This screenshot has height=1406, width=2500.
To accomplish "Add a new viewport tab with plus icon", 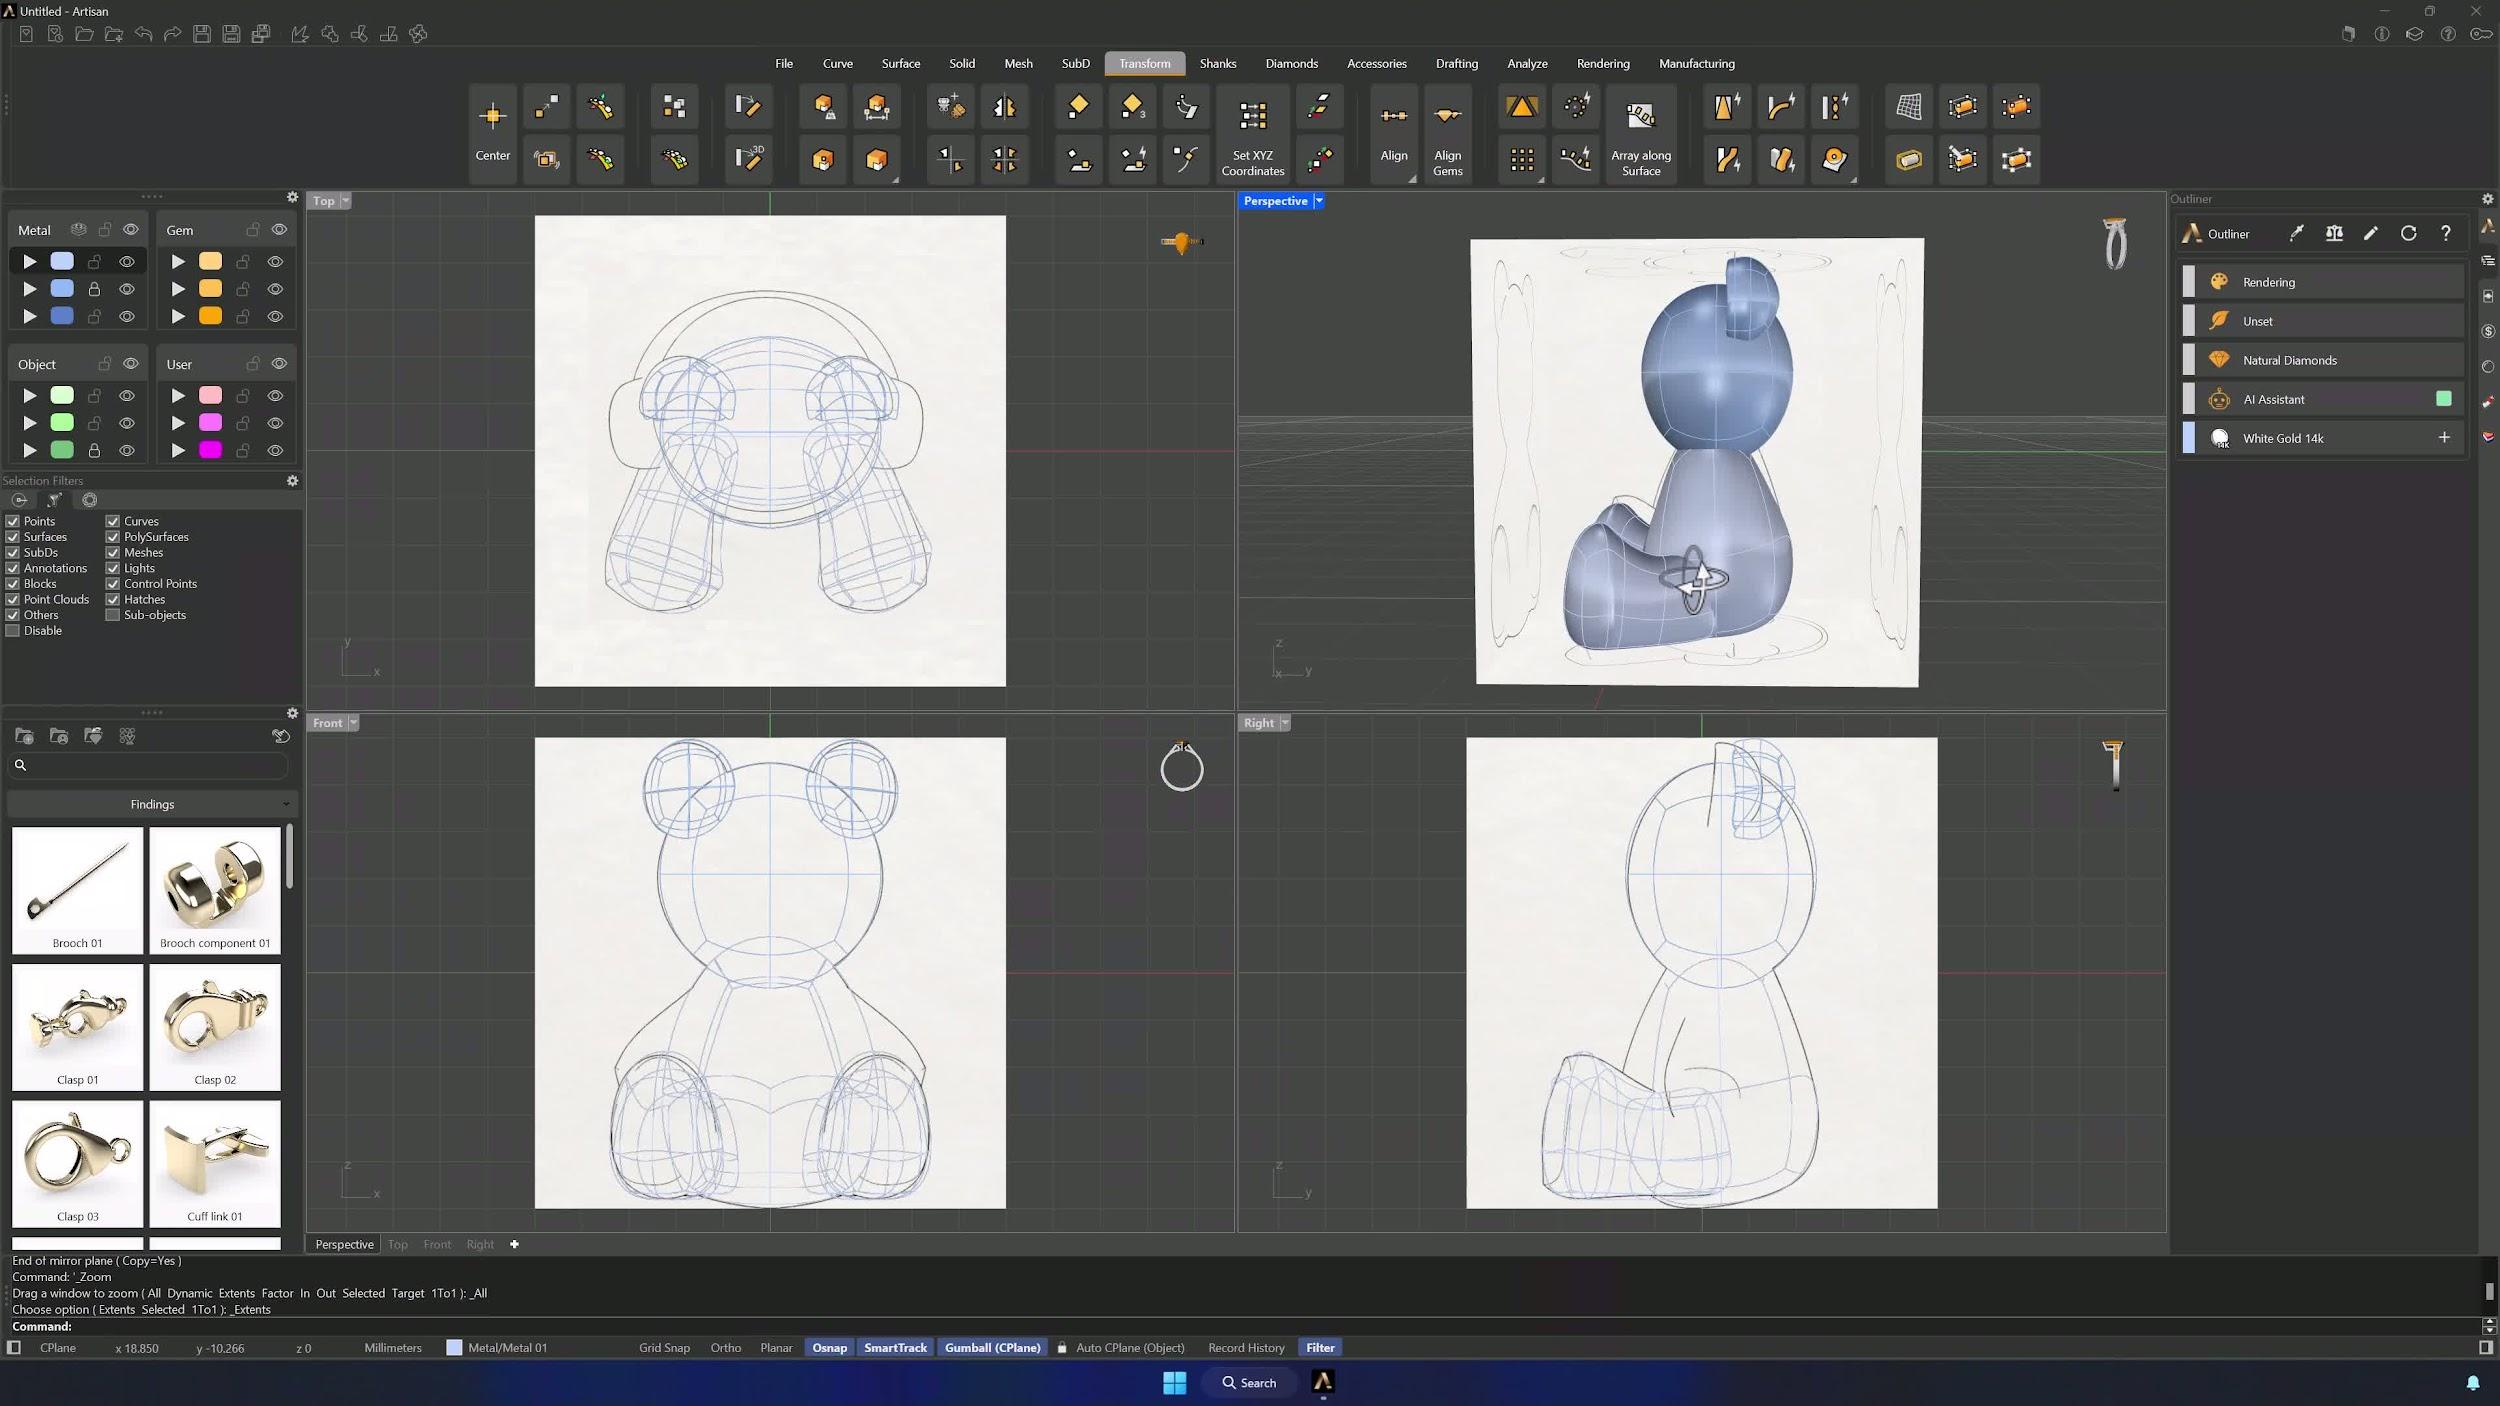I will pyautogui.click(x=514, y=1244).
